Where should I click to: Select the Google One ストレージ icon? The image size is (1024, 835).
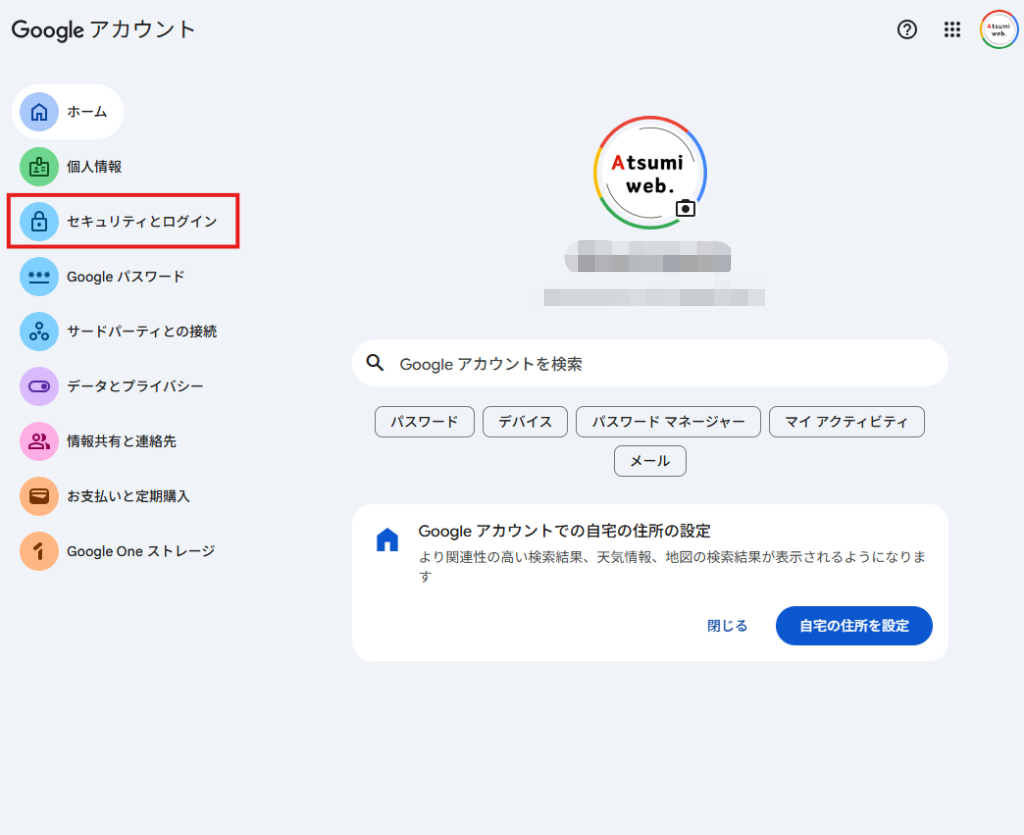(x=39, y=551)
